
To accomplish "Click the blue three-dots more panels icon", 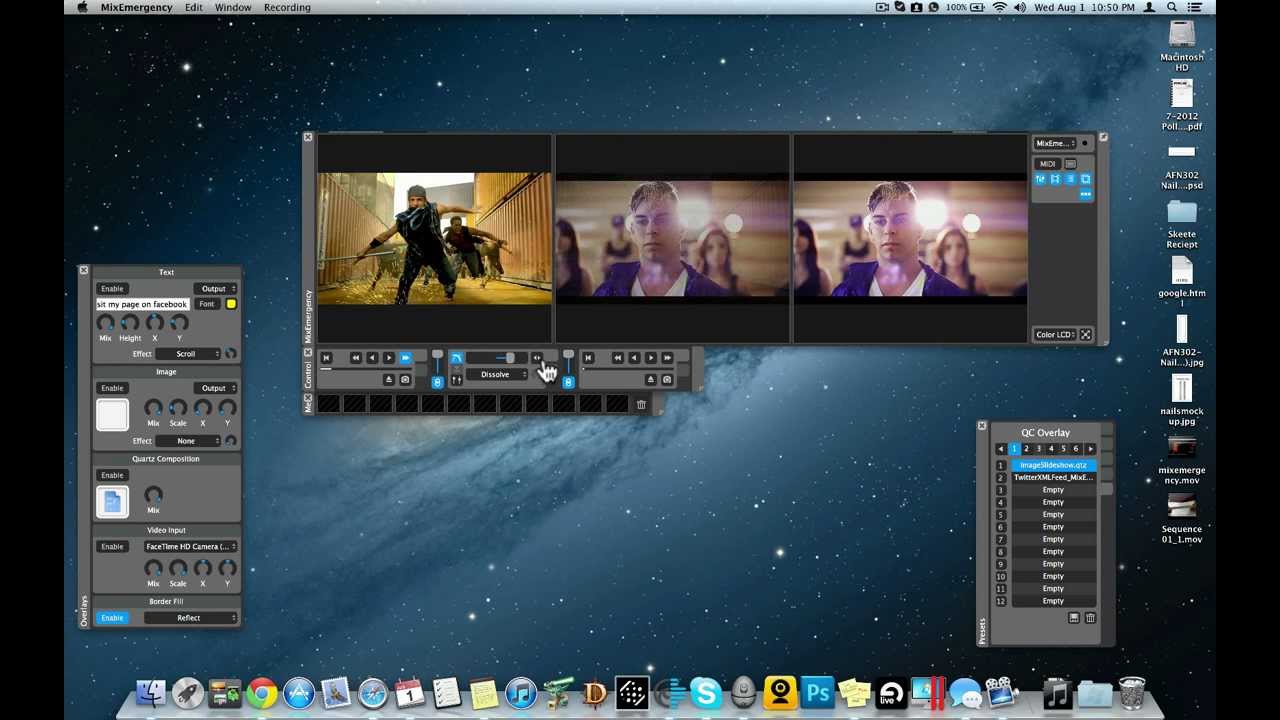I will pos(1086,194).
